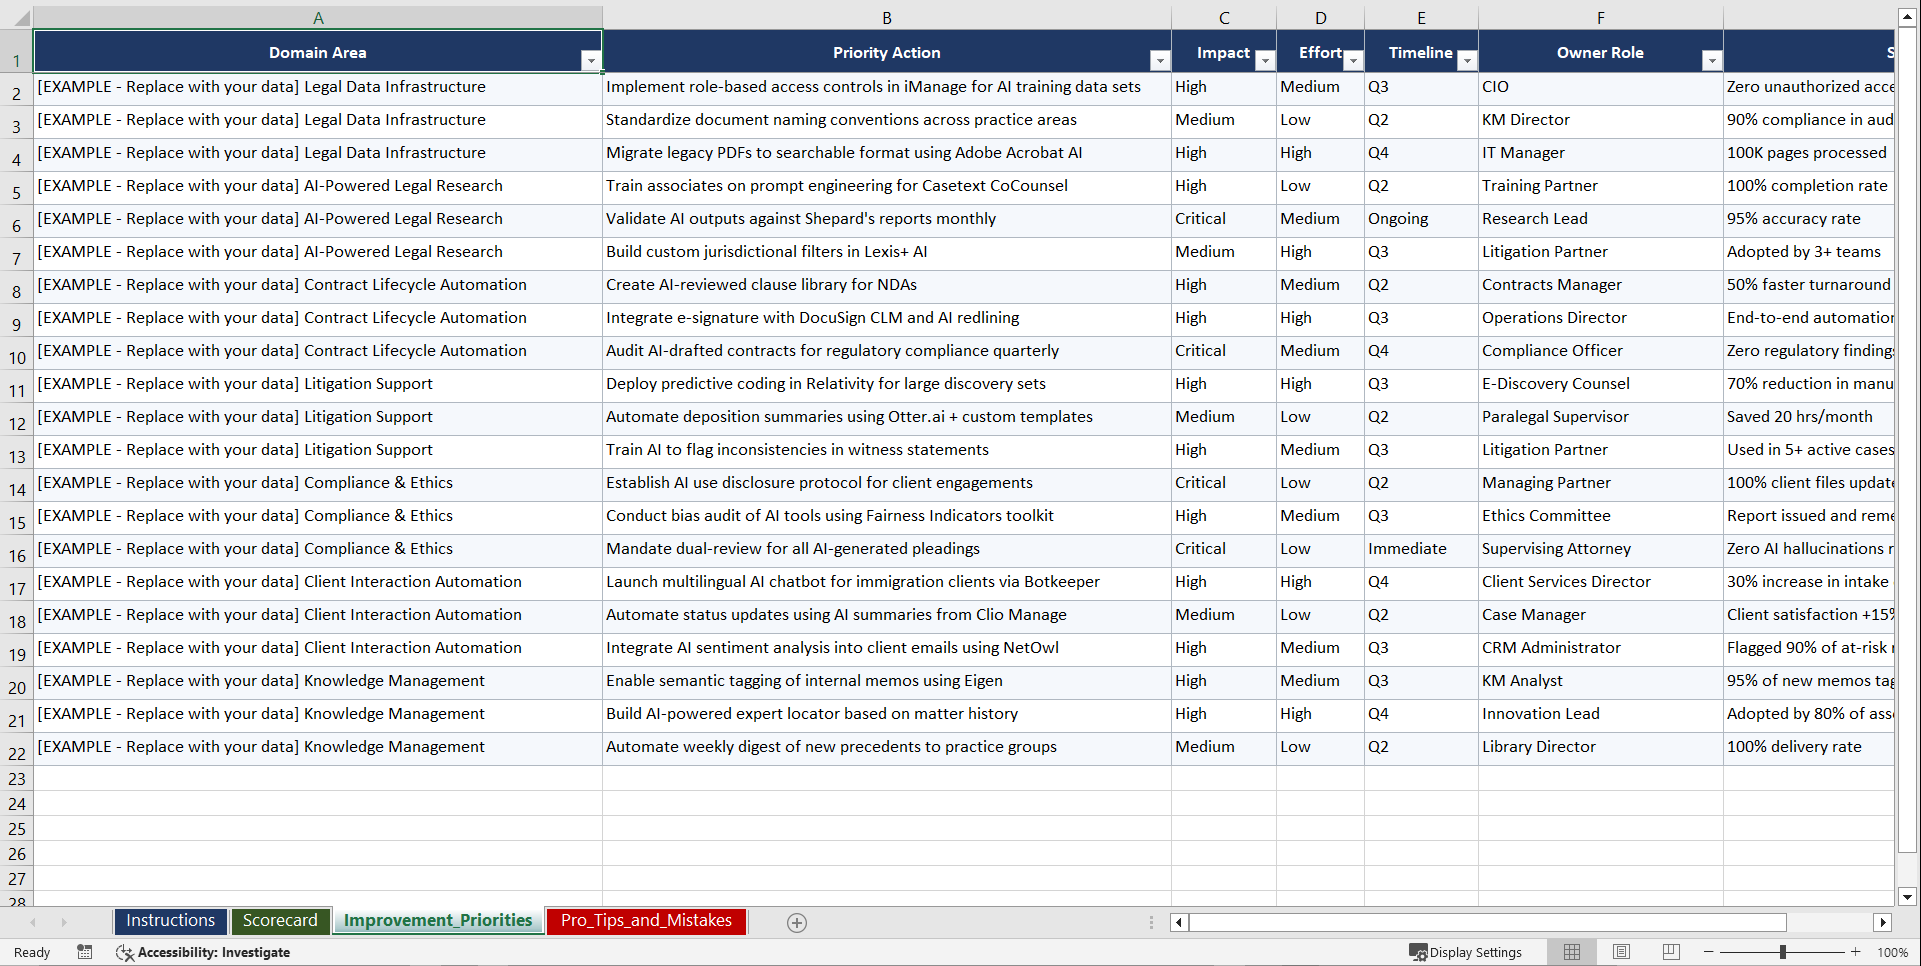This screenshot has width=1921, height=966.
Task: Open the Impact column filter dropdown
Action: pyautogui.click(x=1265, y=61)
